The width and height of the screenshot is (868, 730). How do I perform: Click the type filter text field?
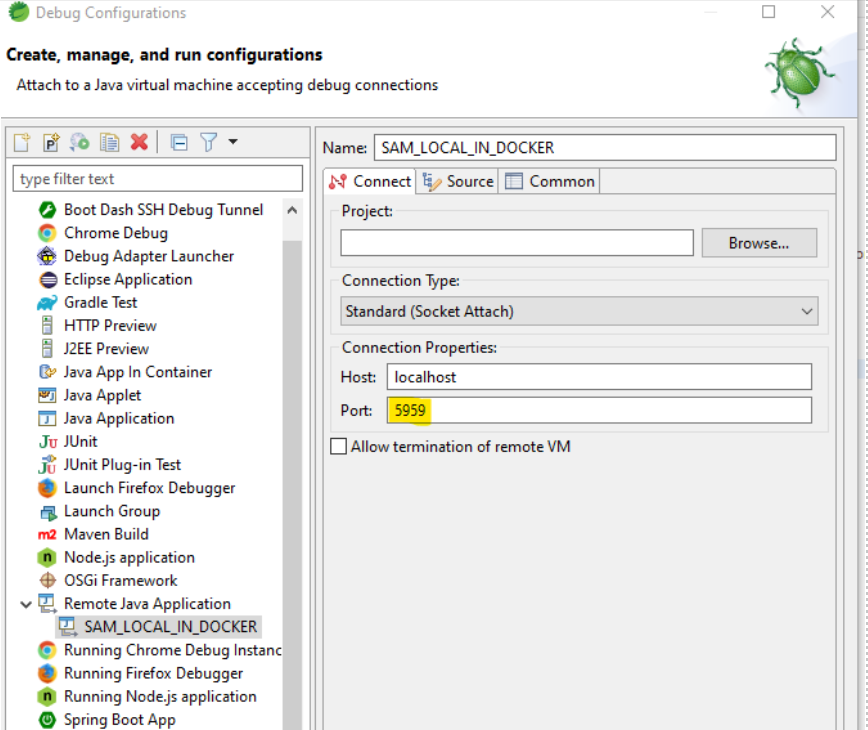click(158, 179)
